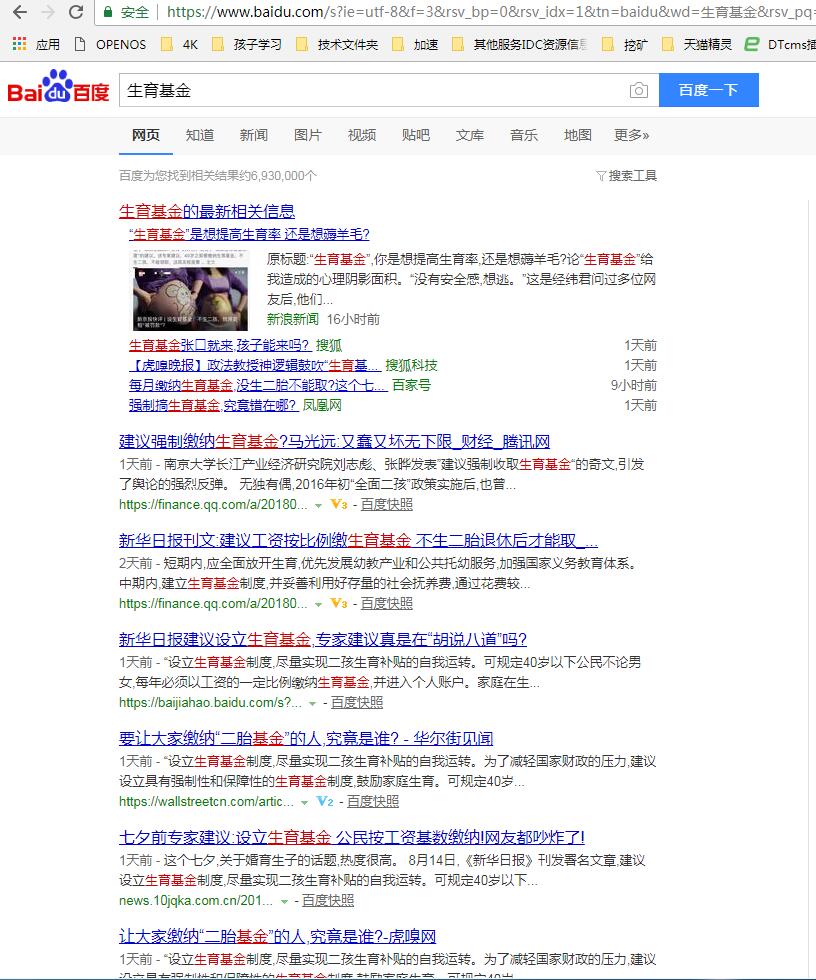Open the “生育基金”是想提高生育率 news link
Screen dimensions: 816x980
[249, 234]
